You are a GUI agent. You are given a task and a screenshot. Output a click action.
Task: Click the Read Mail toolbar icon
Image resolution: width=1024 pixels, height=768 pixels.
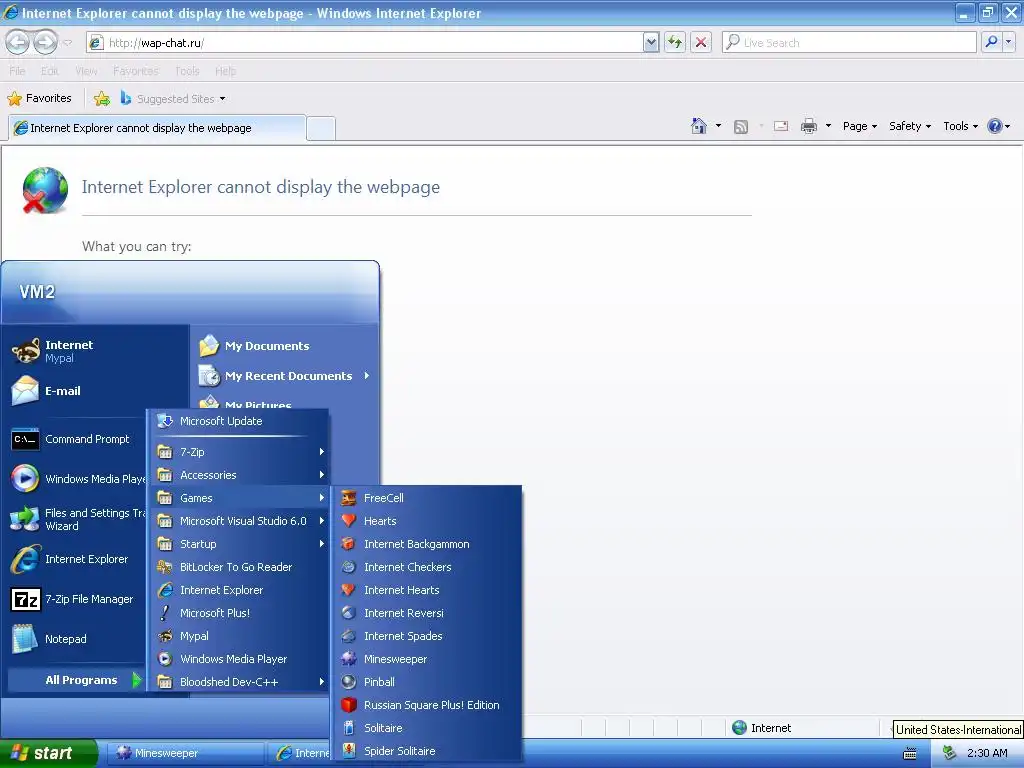pos(780,126)
